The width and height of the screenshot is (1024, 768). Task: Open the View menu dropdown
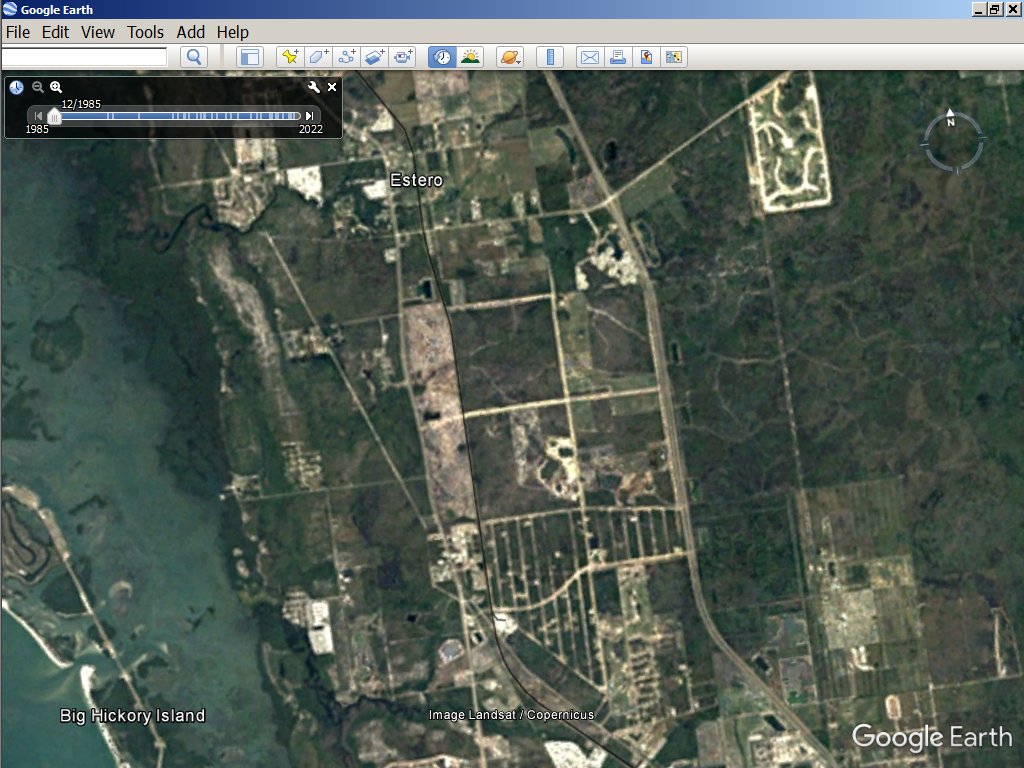(98, 32)
